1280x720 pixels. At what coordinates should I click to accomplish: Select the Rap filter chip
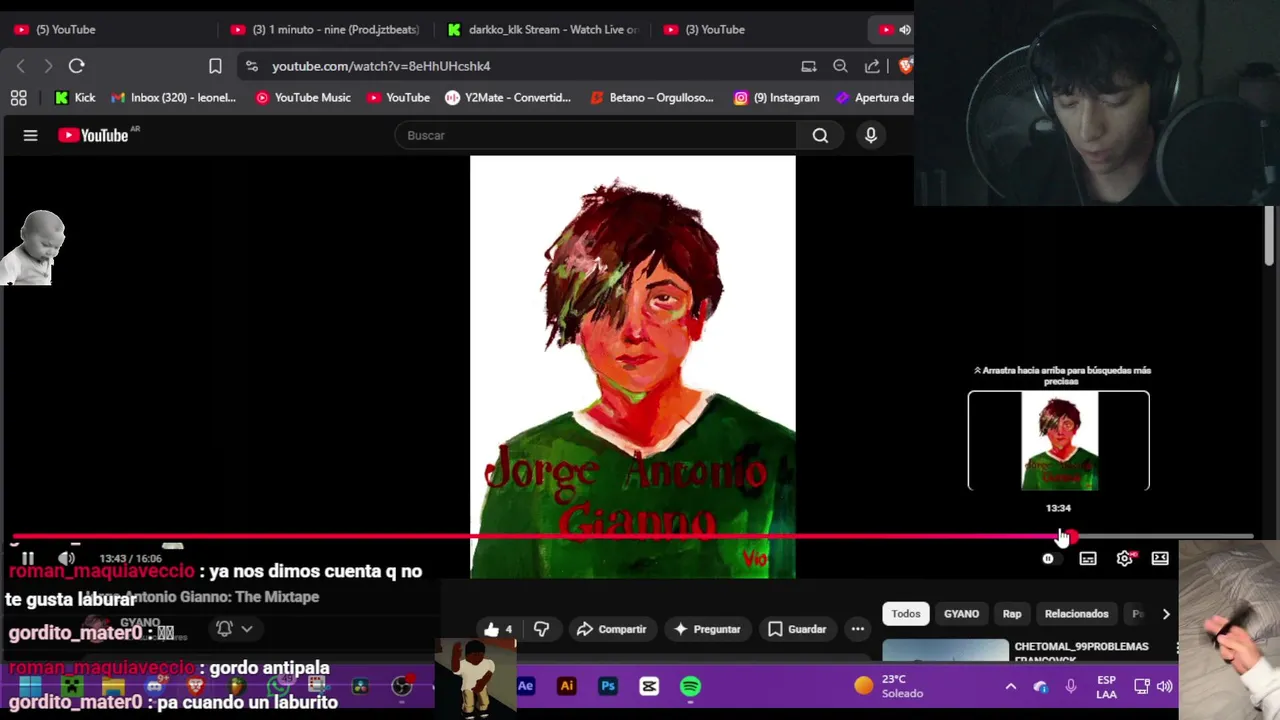coord(1012,614)
